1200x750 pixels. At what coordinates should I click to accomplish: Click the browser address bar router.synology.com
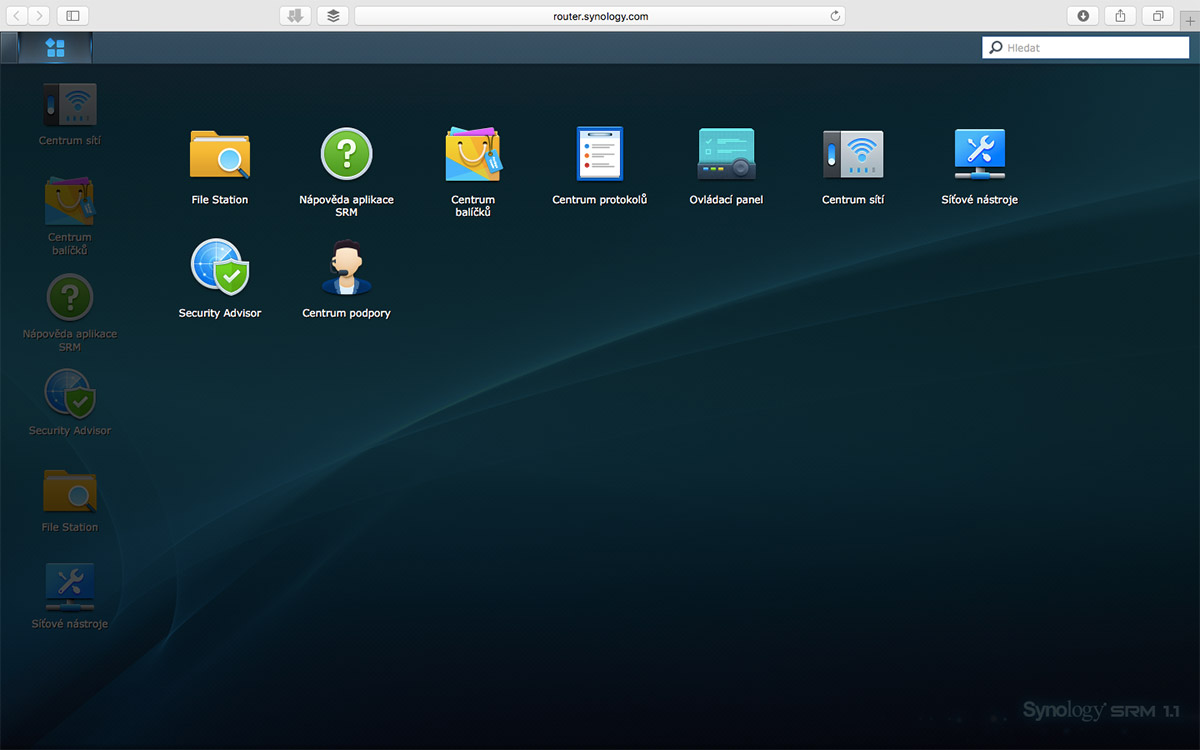600,16
